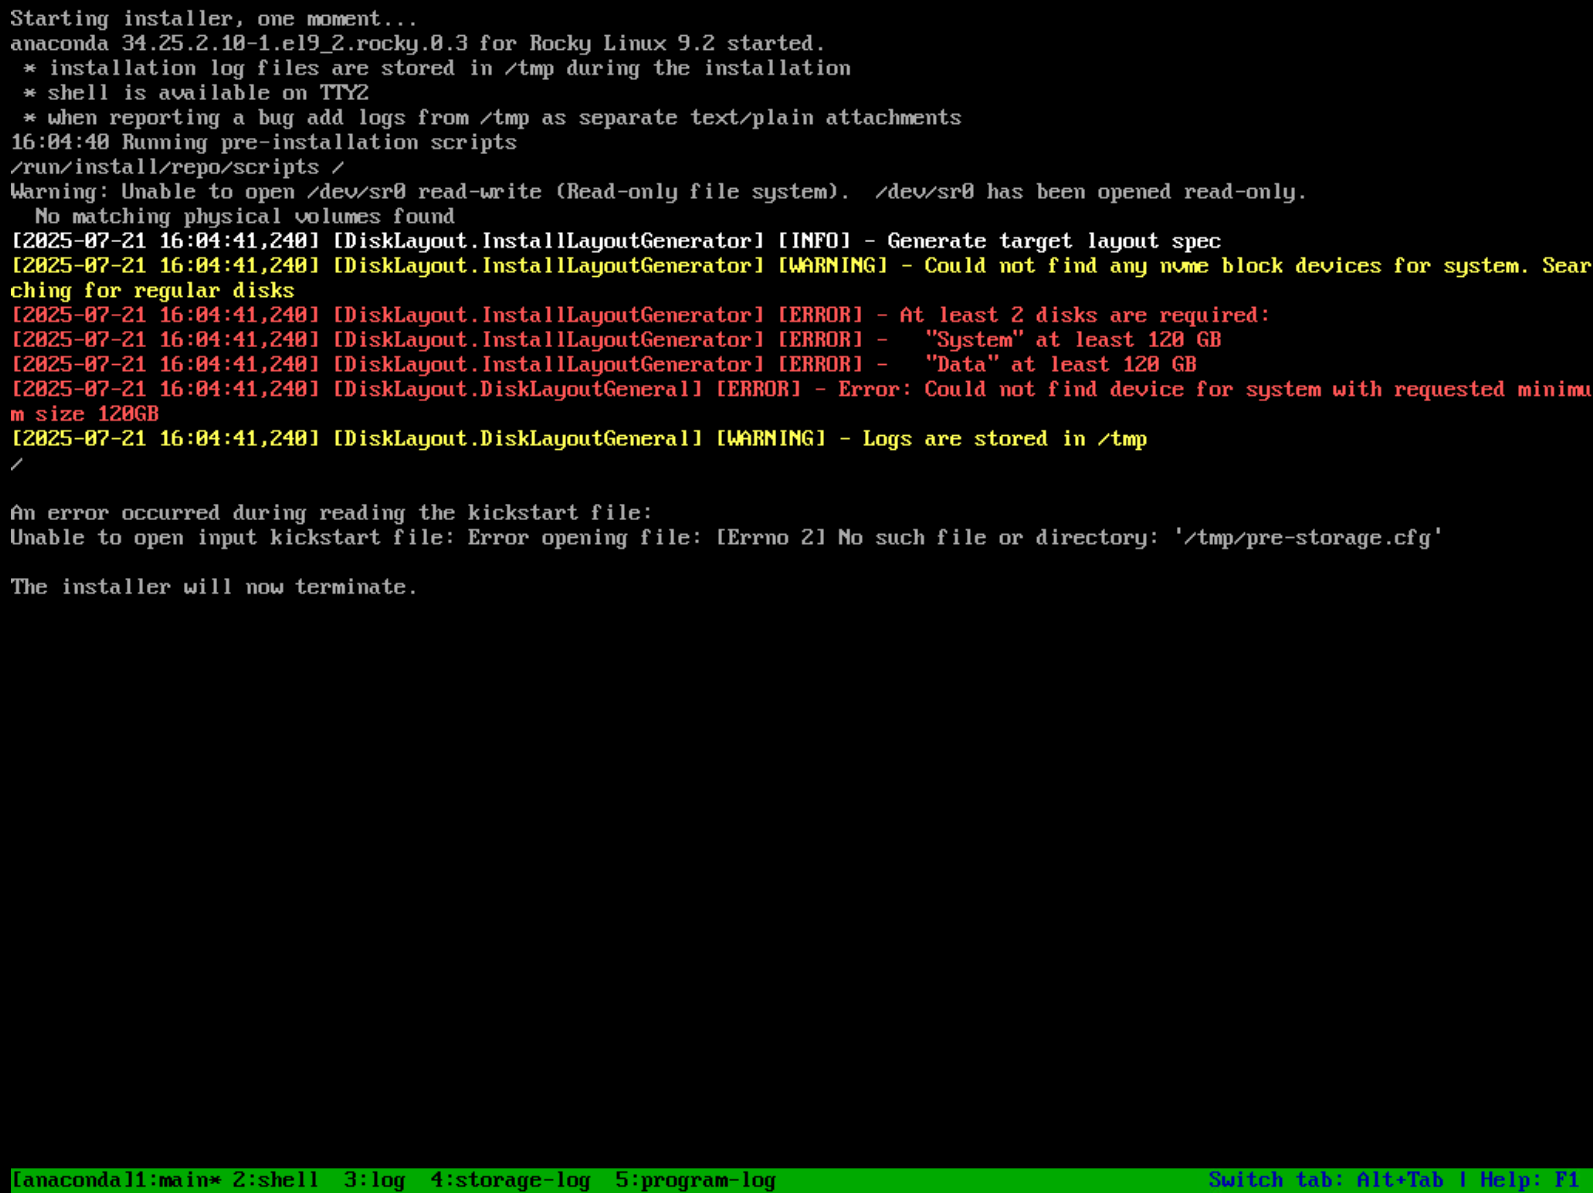Screen dimensions: 1593x1193
Task: Click the 'Help: F1' hint
Action: [x=1529, y=1180]
